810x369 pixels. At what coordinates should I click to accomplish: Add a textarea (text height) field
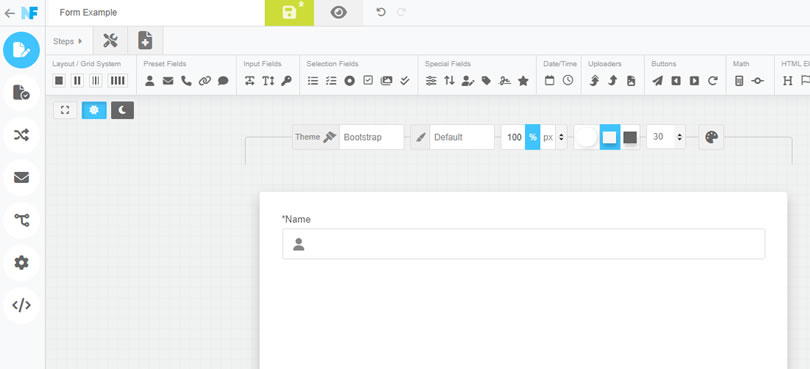click(268, 81)
